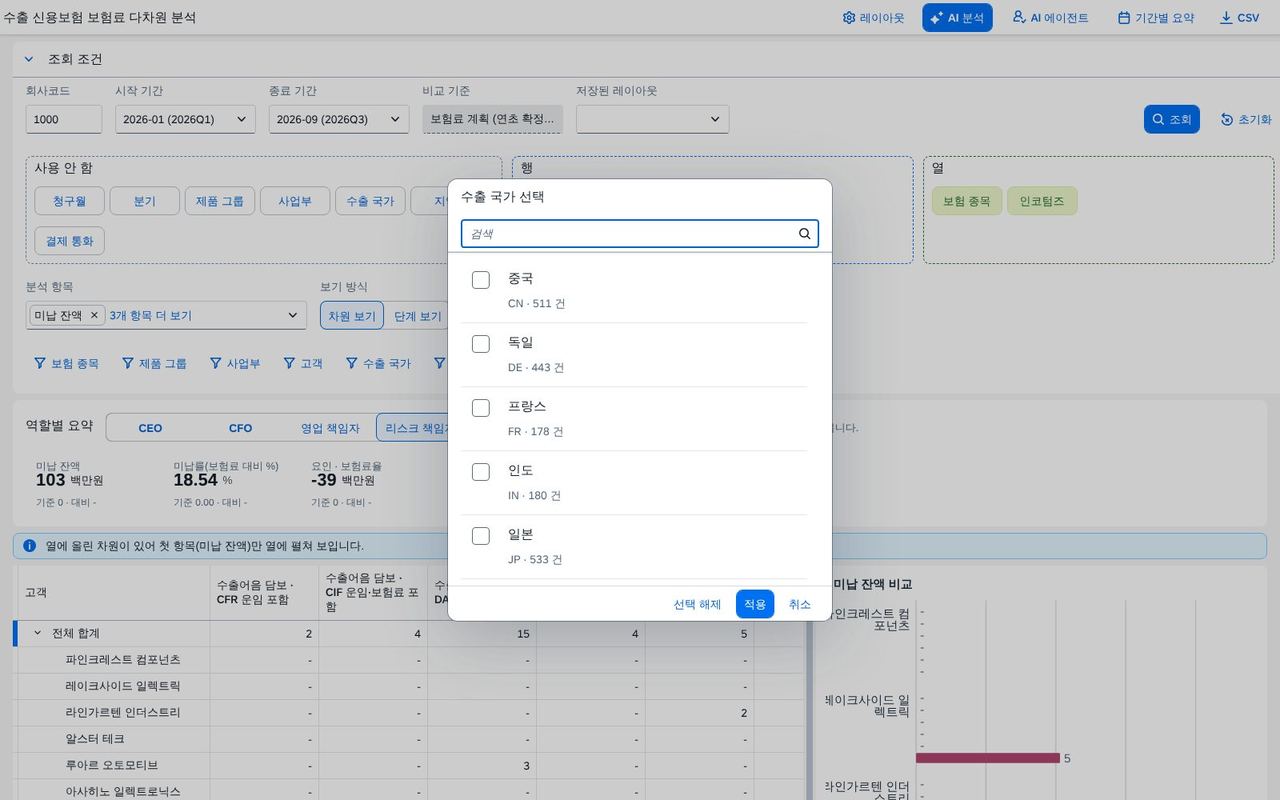Select 차원 보기 view mode
Viewport: 1280px width, 800px height.
[352, 316]
